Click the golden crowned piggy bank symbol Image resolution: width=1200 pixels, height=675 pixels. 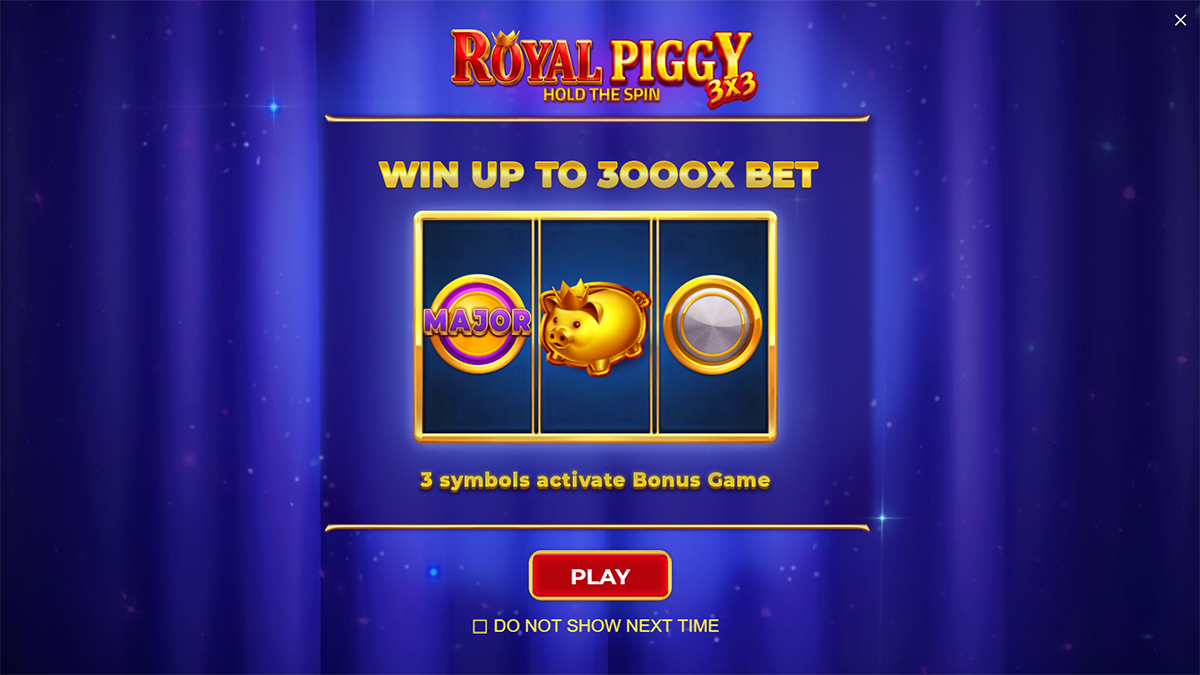pyautogui.click(x=596, y=326)
